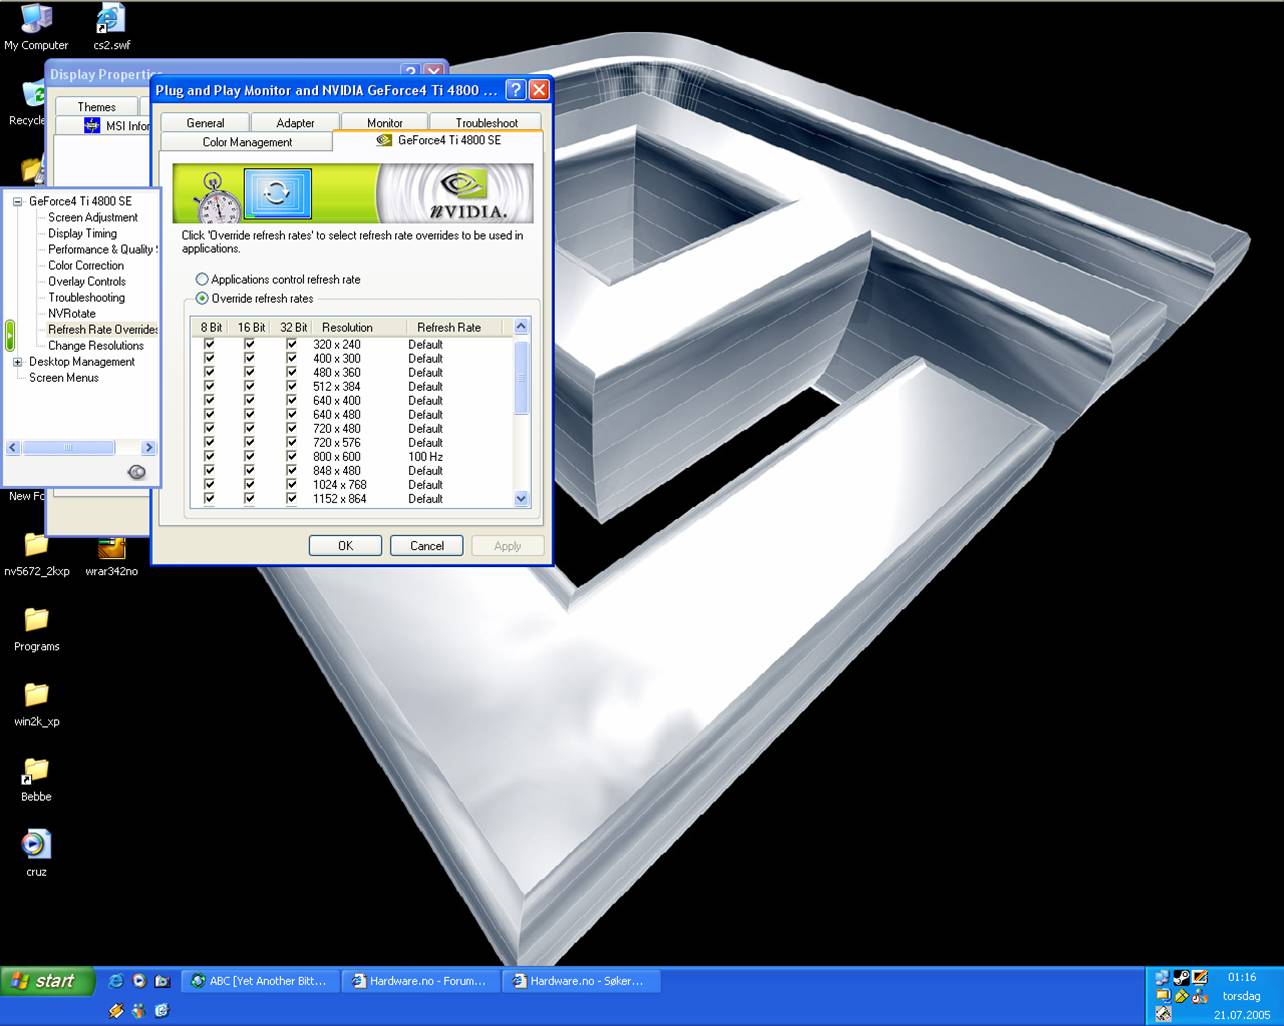Toggle 32 Bit checkbox for 480 x 360
This screenshot has width=1284, height=1026.
click(x=292, y=372)
